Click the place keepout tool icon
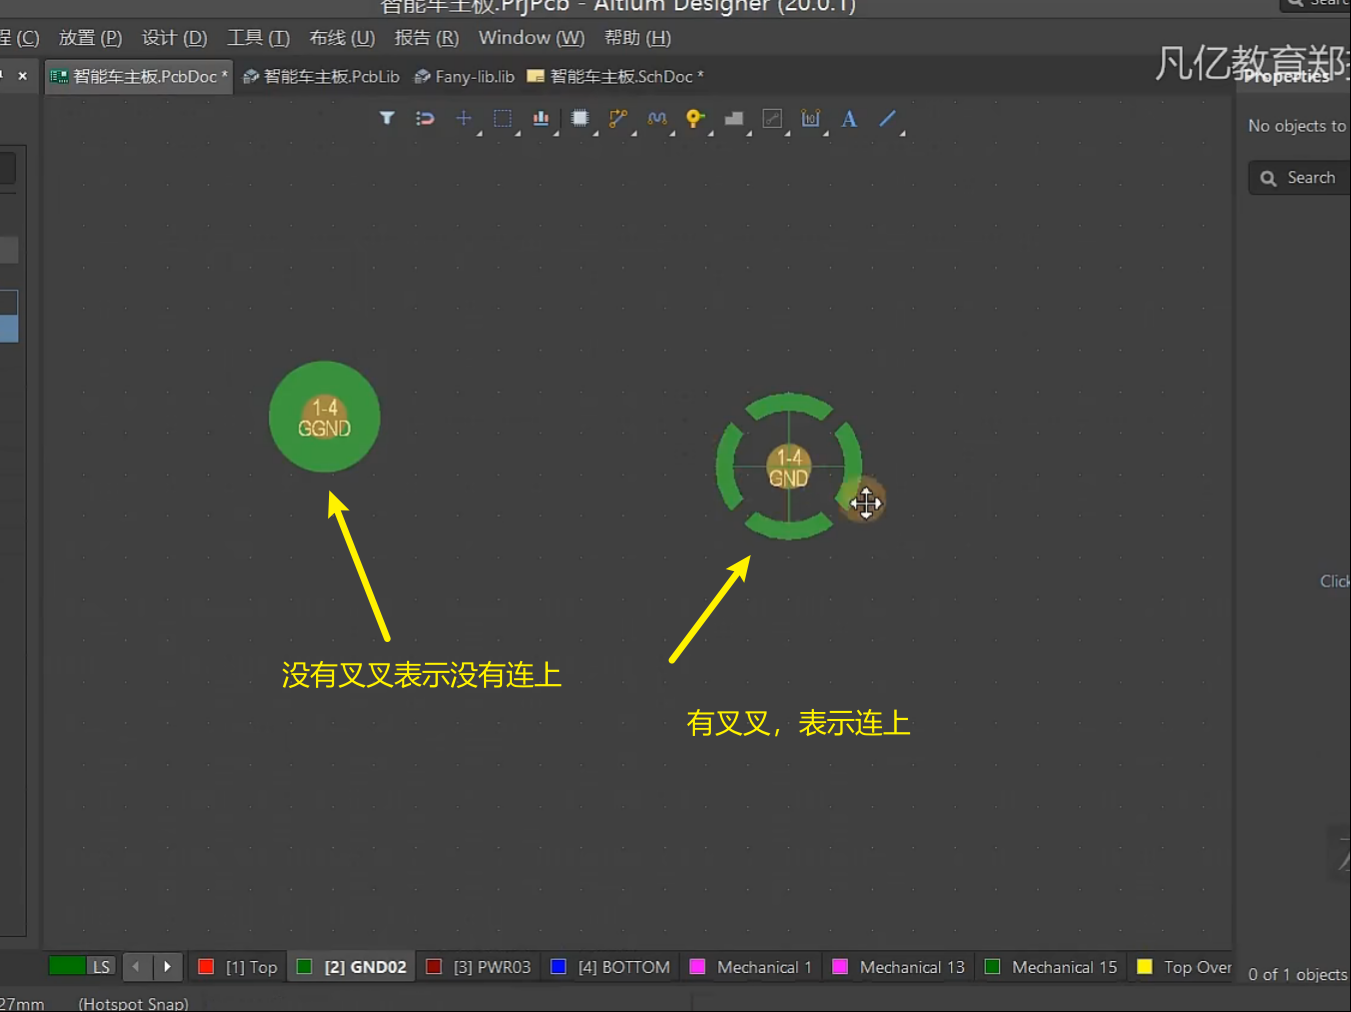The height and width of the screenshot is (1012, 1351). 772,118
